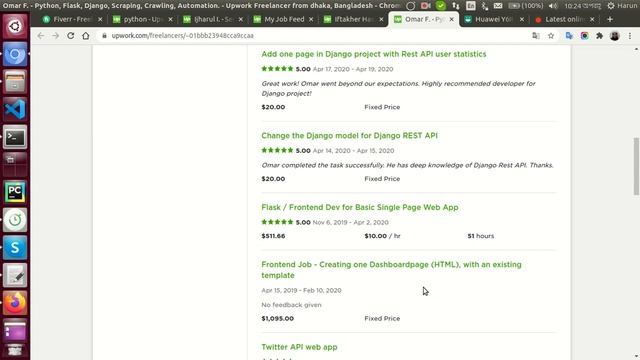Open the network connections indicator
Viewport: 640px width, 360px height.
[x=456, y=5]
